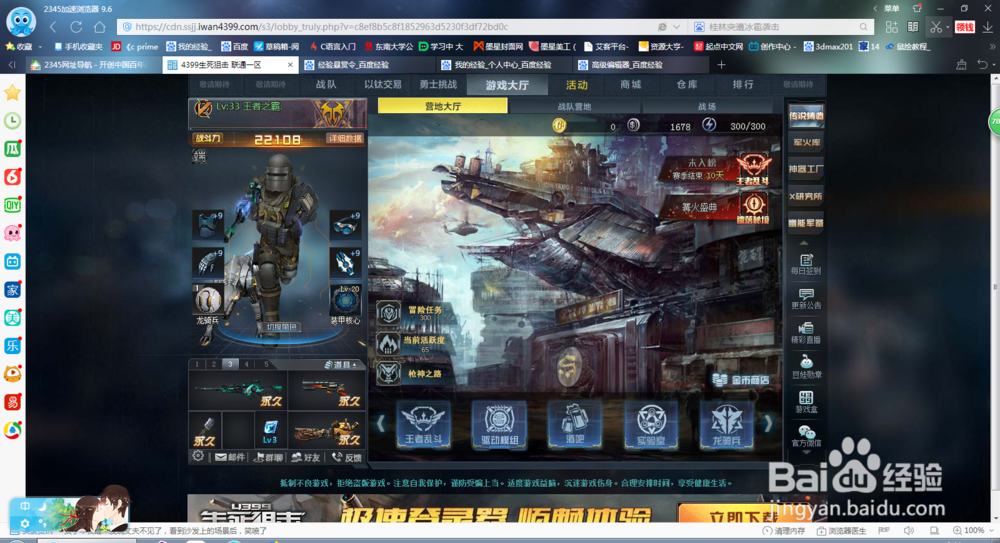Open the 邮件 mail button
The image size is (1000, 543).
click(x=230, y=457)
